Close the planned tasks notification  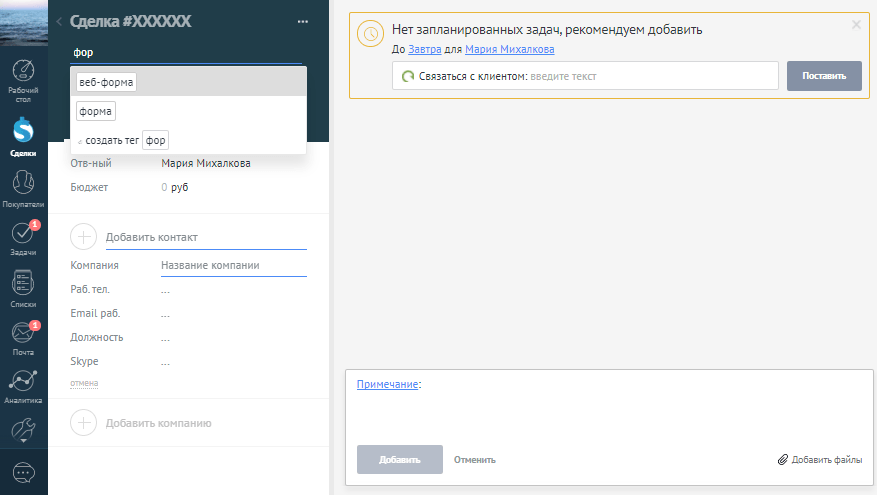[x=856, y=25]
